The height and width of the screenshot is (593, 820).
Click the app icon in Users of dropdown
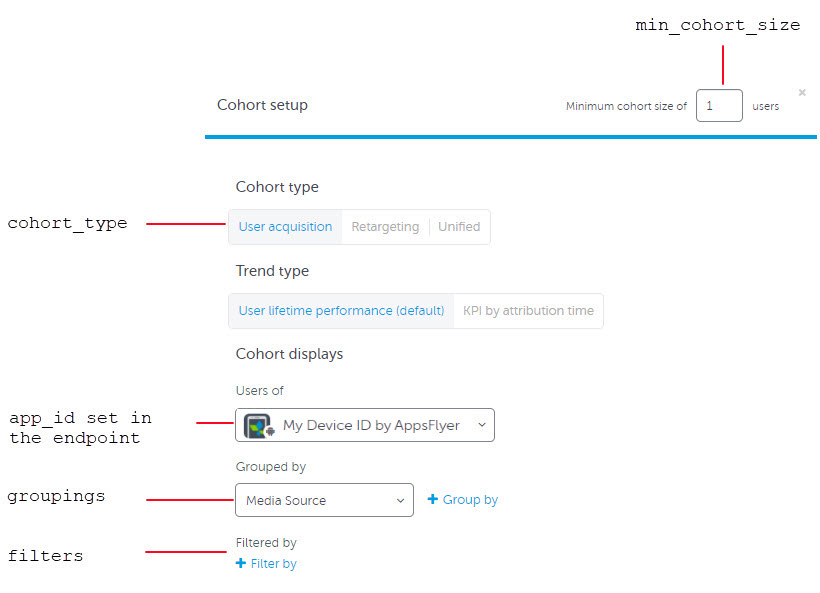tap(258, 426)
